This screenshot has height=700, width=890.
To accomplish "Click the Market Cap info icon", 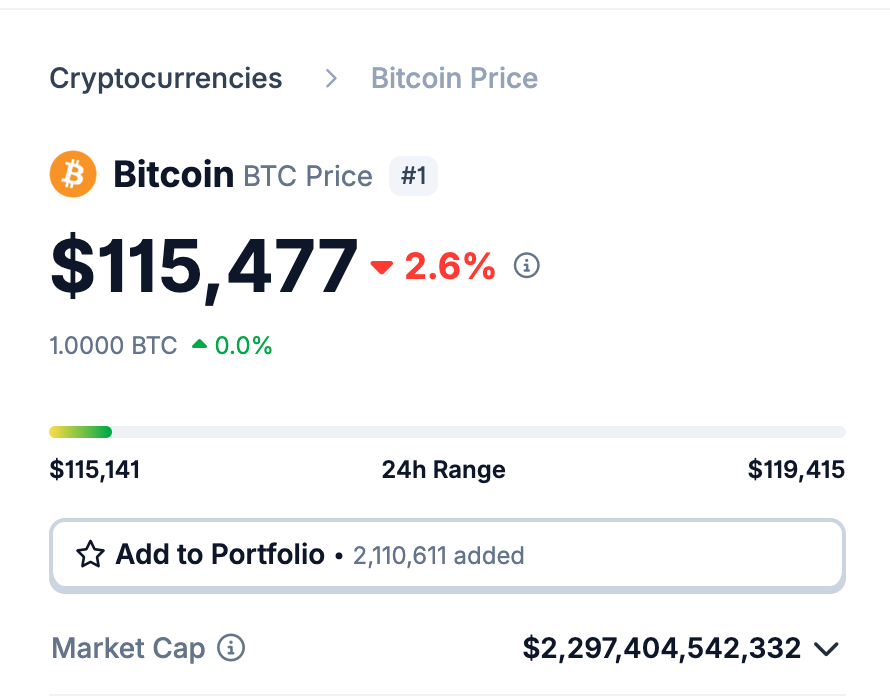I will (231, 648).
